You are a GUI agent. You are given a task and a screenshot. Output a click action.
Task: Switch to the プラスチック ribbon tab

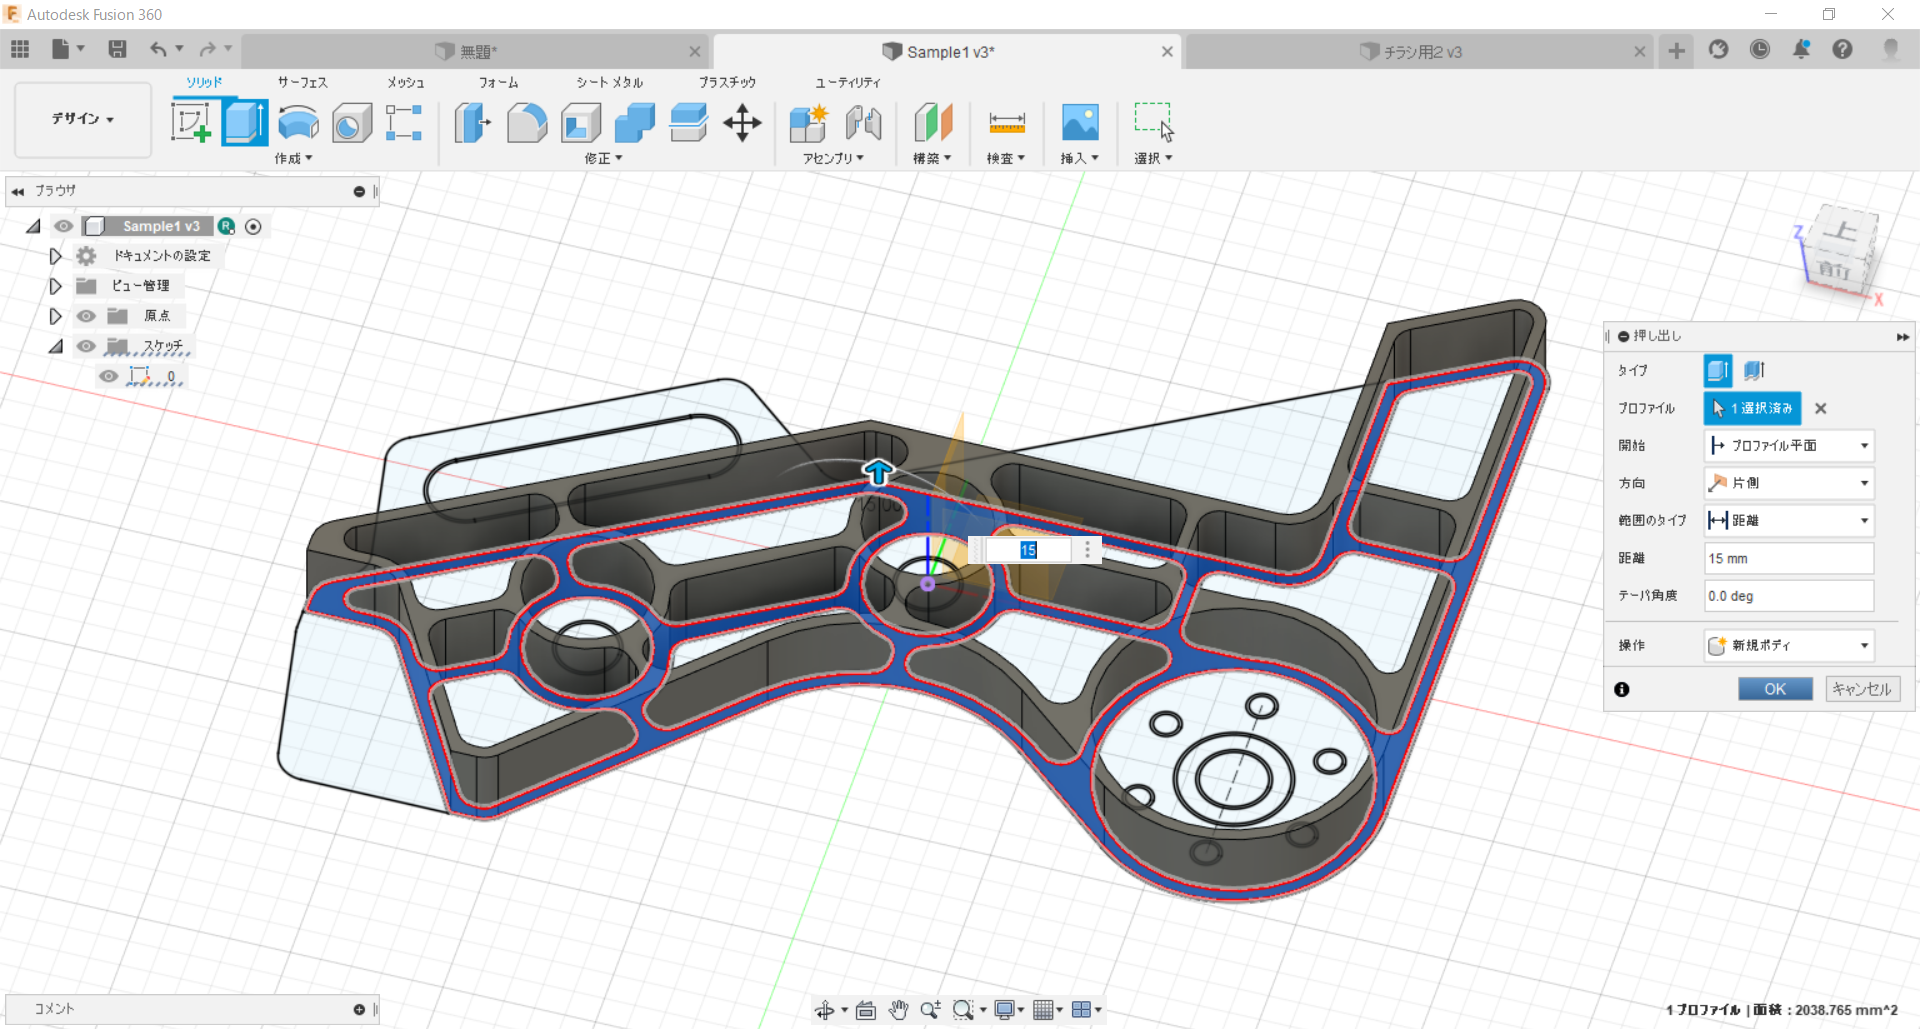[x=727, y=82]
